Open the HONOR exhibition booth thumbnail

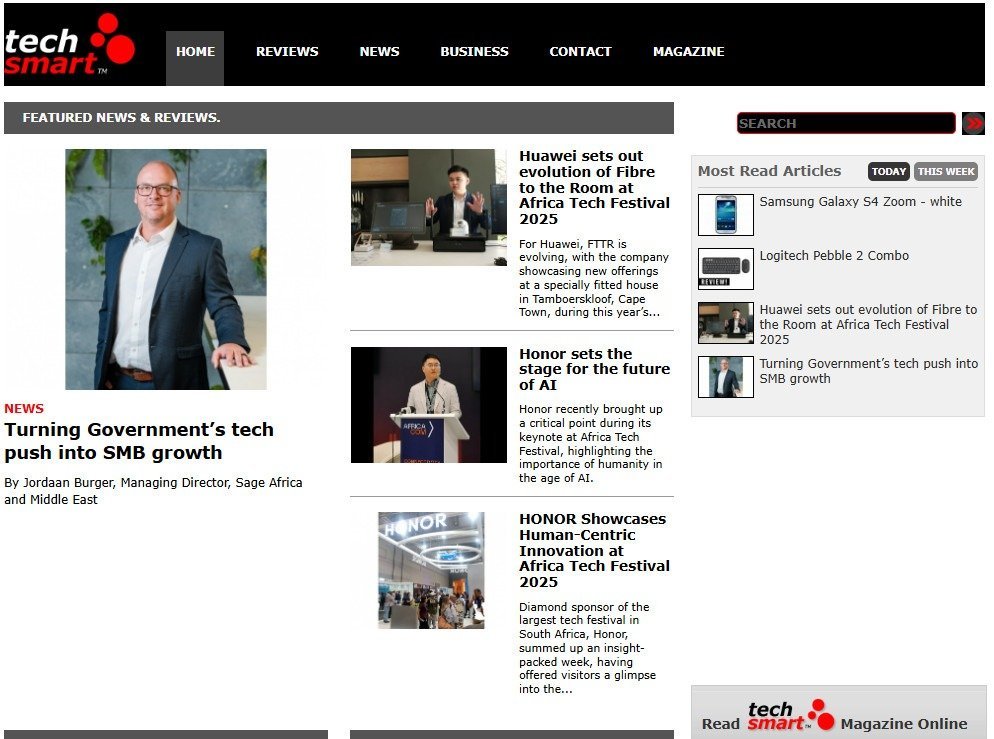[x=431, y=570]
